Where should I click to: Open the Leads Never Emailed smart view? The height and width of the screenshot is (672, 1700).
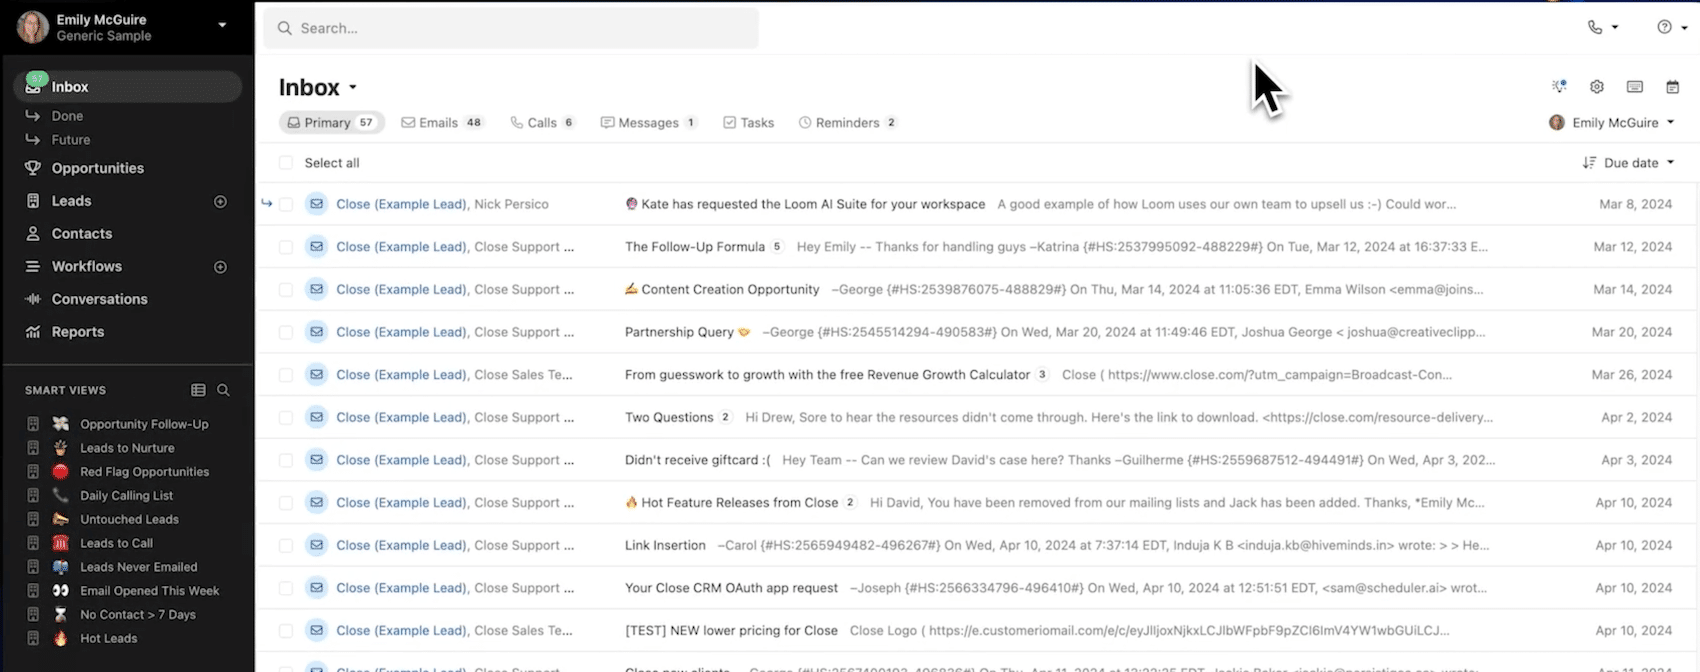point(139,567)
